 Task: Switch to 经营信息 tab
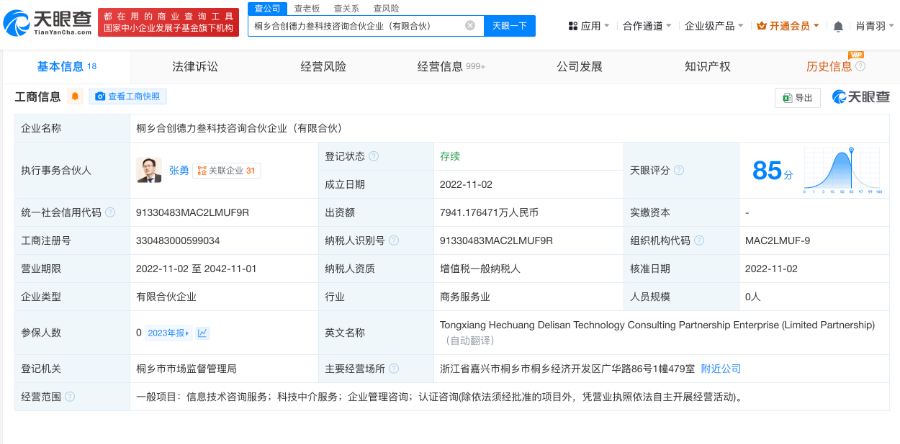click(451, 67)
